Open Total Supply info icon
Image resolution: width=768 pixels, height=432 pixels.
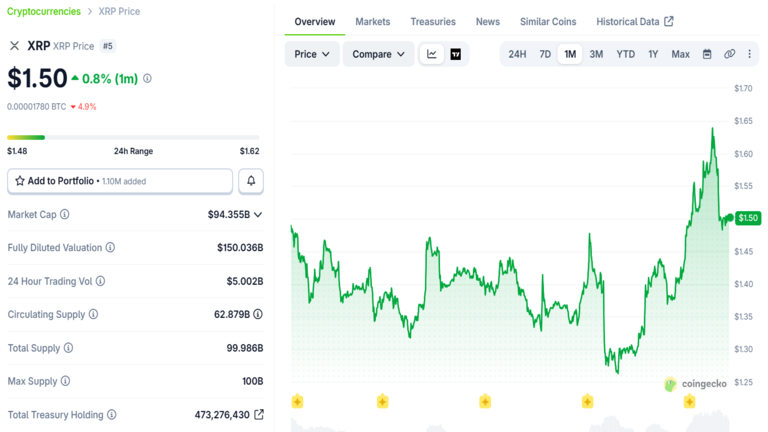69,348
